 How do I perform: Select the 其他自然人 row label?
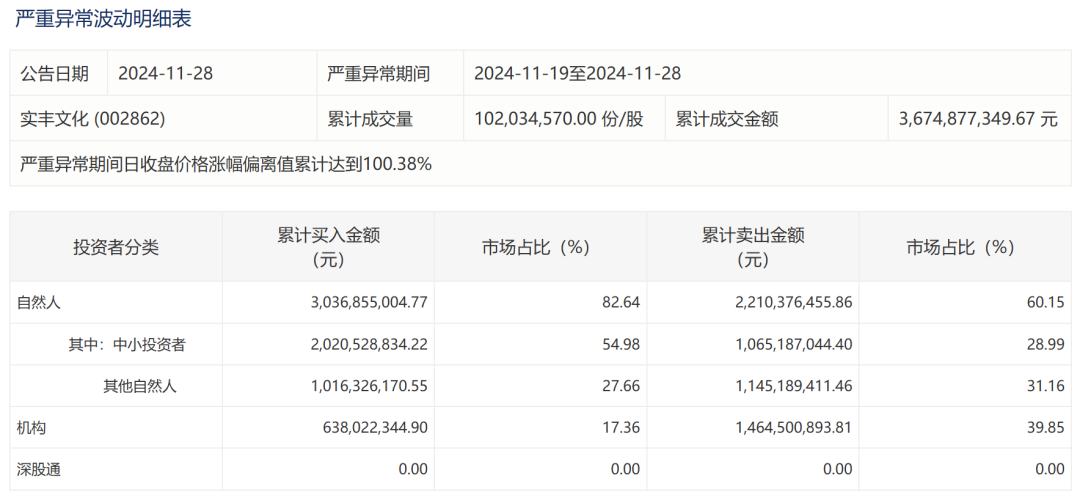point(140,386)
